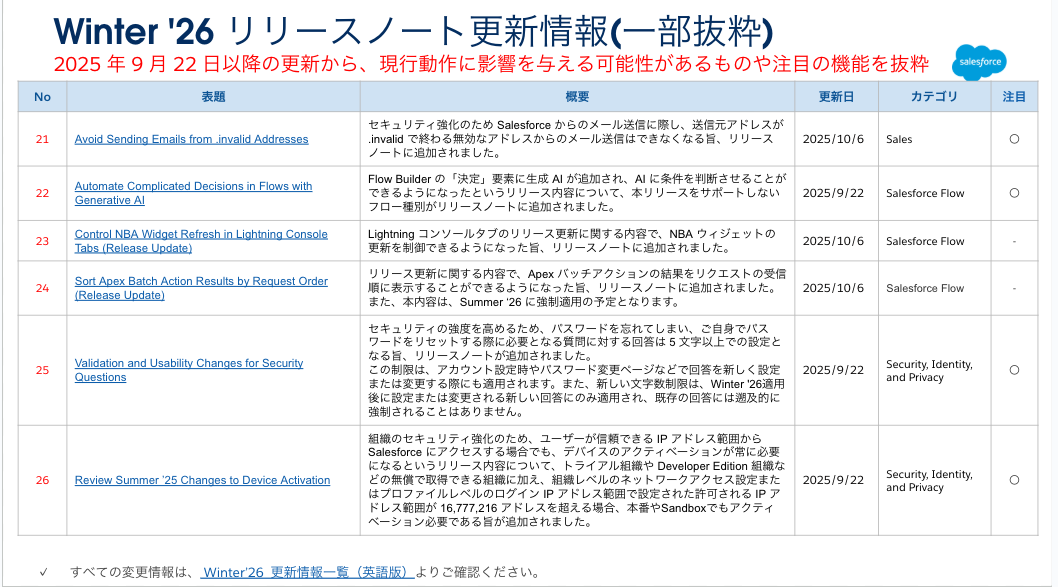Viewport: 1058px width, 587px height.
Task: Select row number 22 cell
Action: 43,193
